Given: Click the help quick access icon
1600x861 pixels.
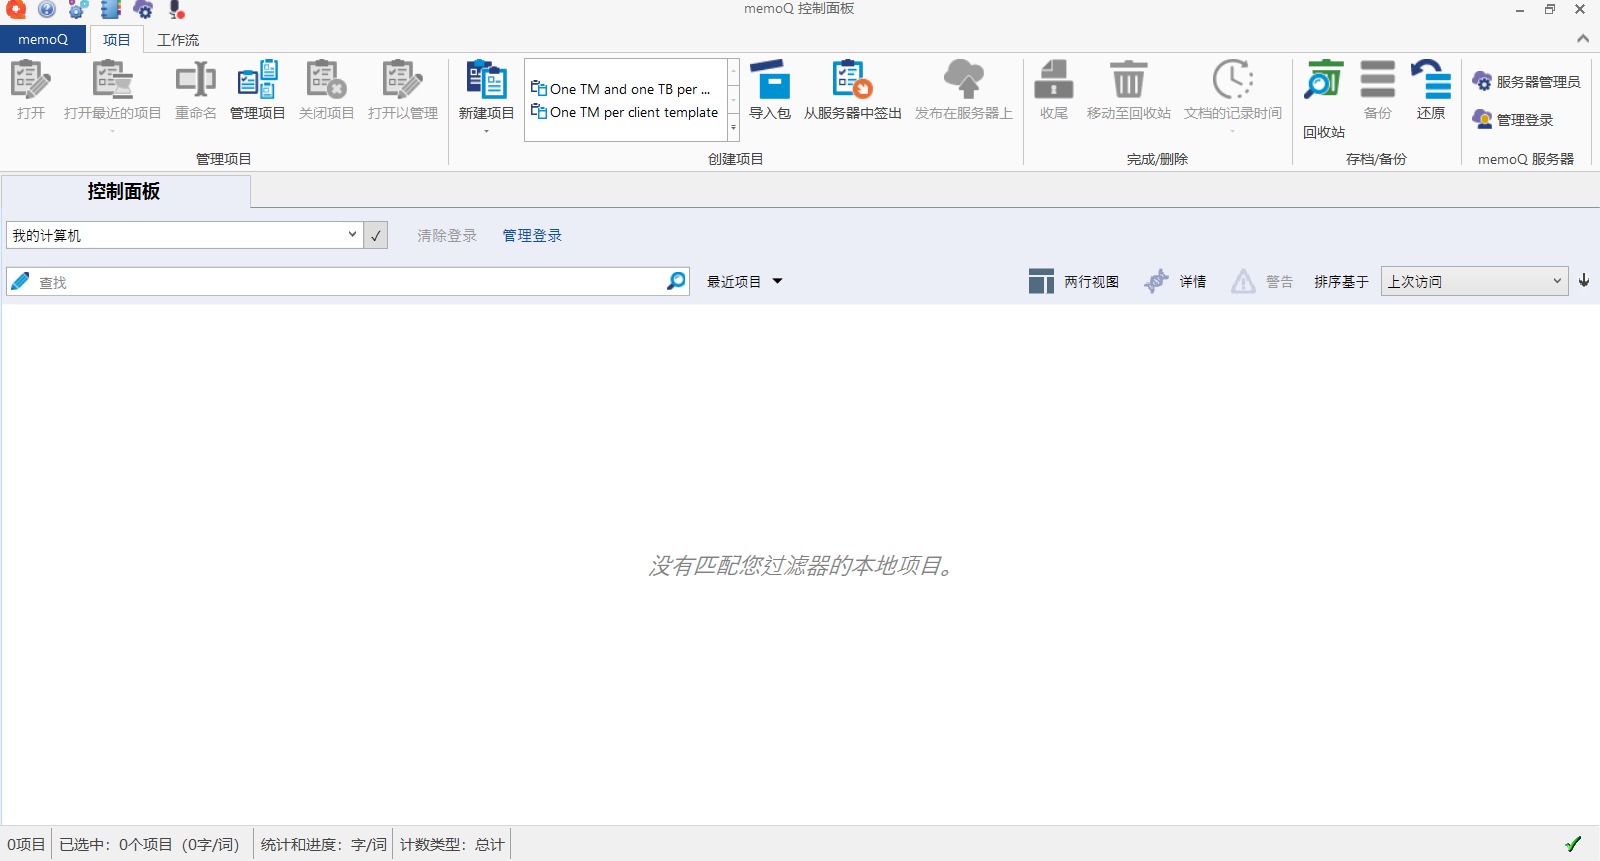Looking at the screenshot, I should 47,10.
